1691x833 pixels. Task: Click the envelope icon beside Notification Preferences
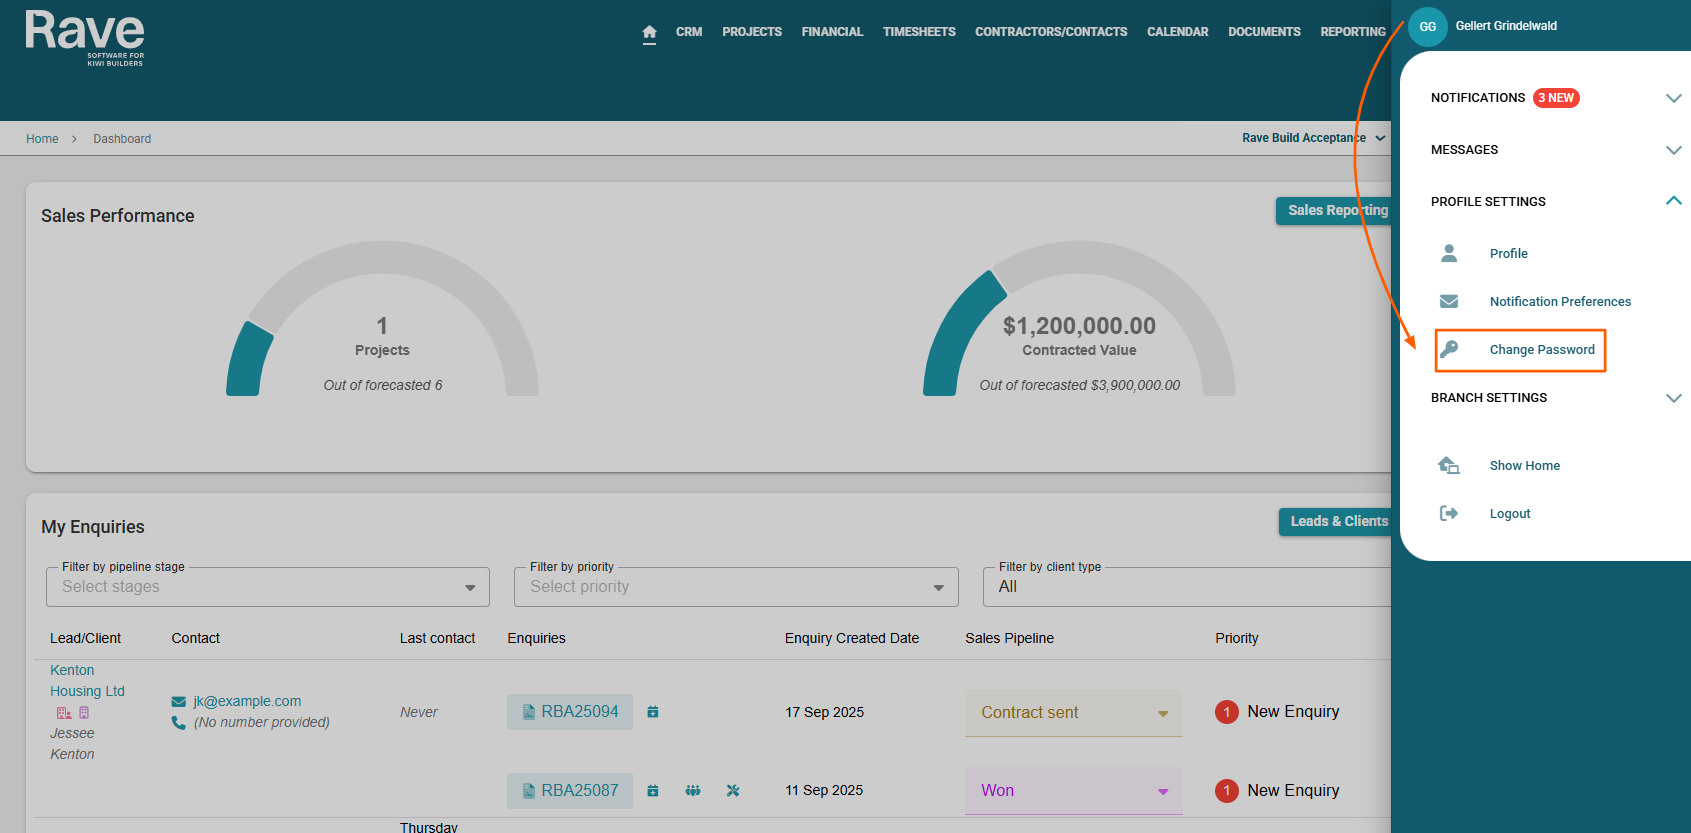tap(1449, 301)
